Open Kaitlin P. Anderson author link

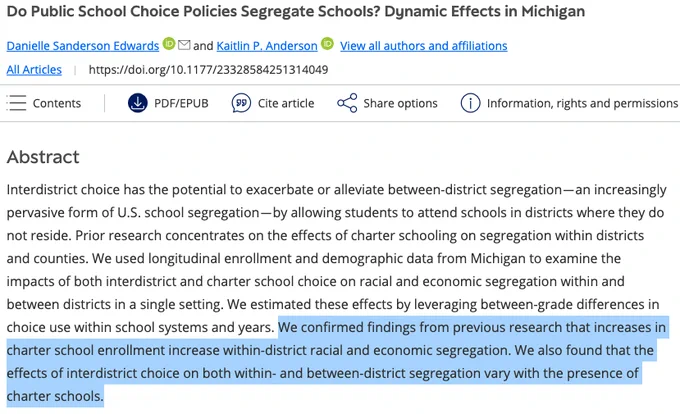click(x=267, y=46)
